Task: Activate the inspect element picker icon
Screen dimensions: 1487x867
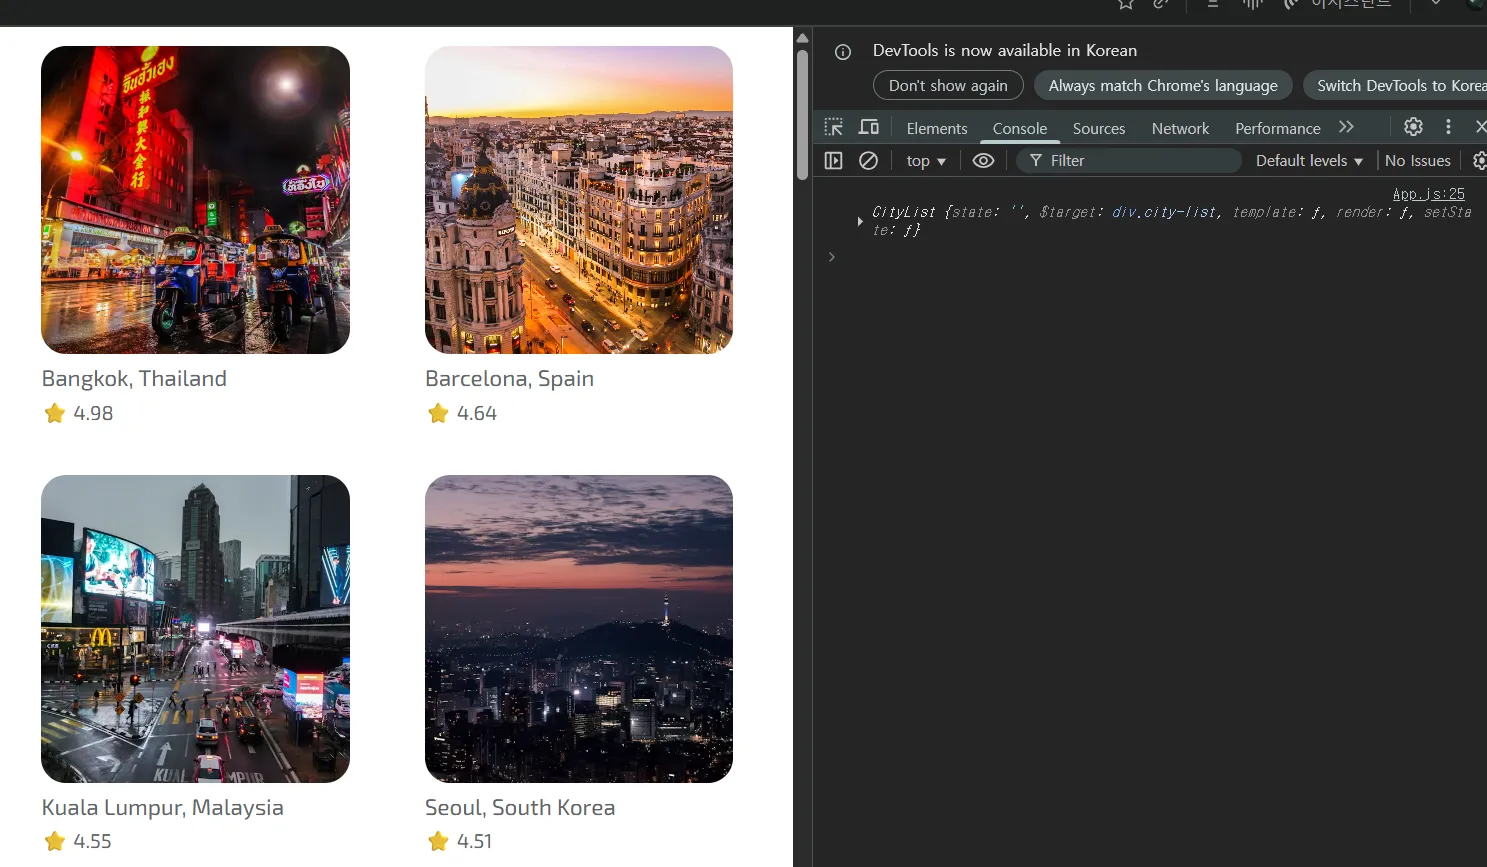Action: [x=833, y=127]
